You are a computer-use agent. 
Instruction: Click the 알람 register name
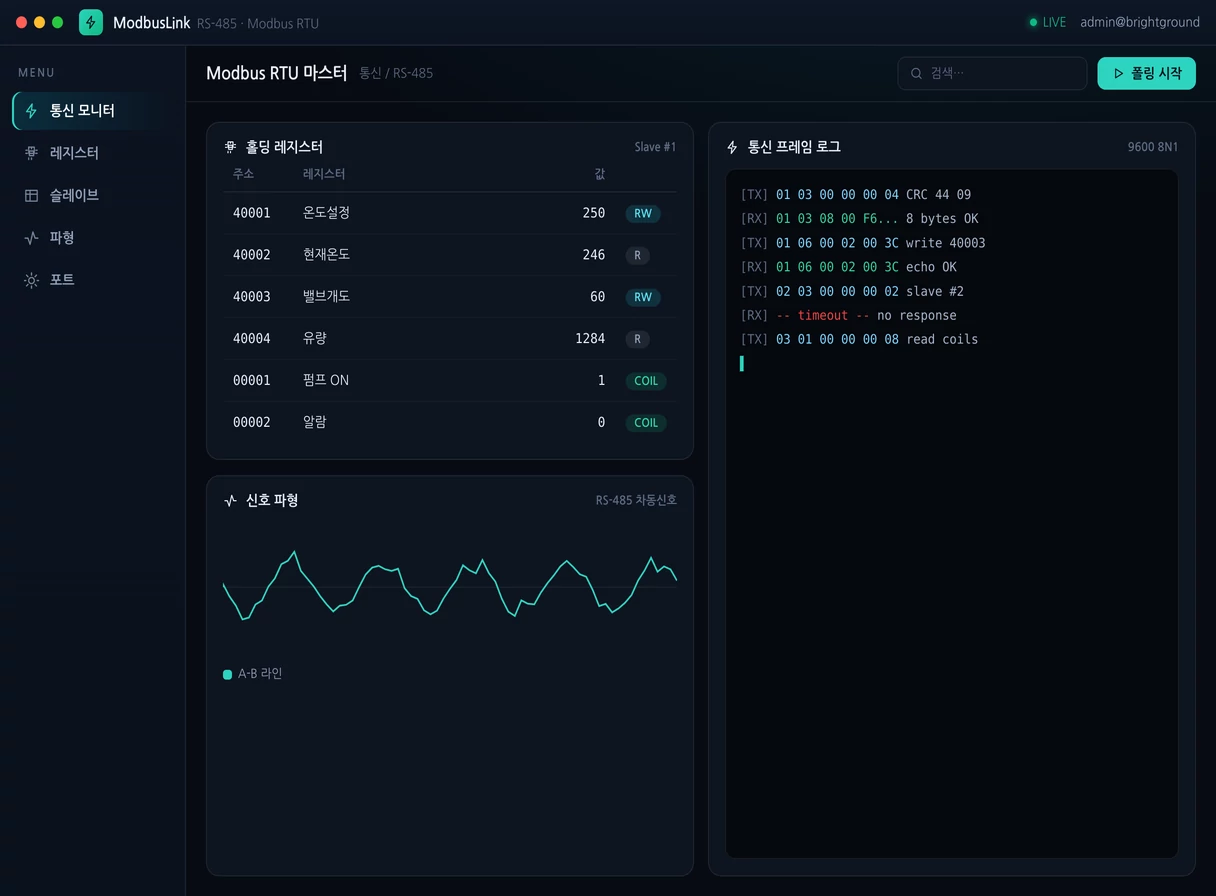(x=315, y=423)
